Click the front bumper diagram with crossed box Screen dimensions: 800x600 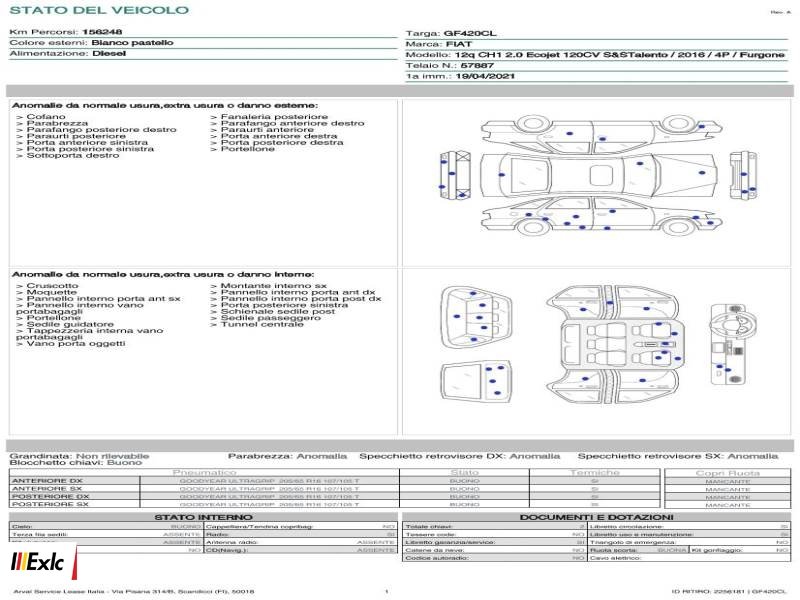click(x=455, y=174)
